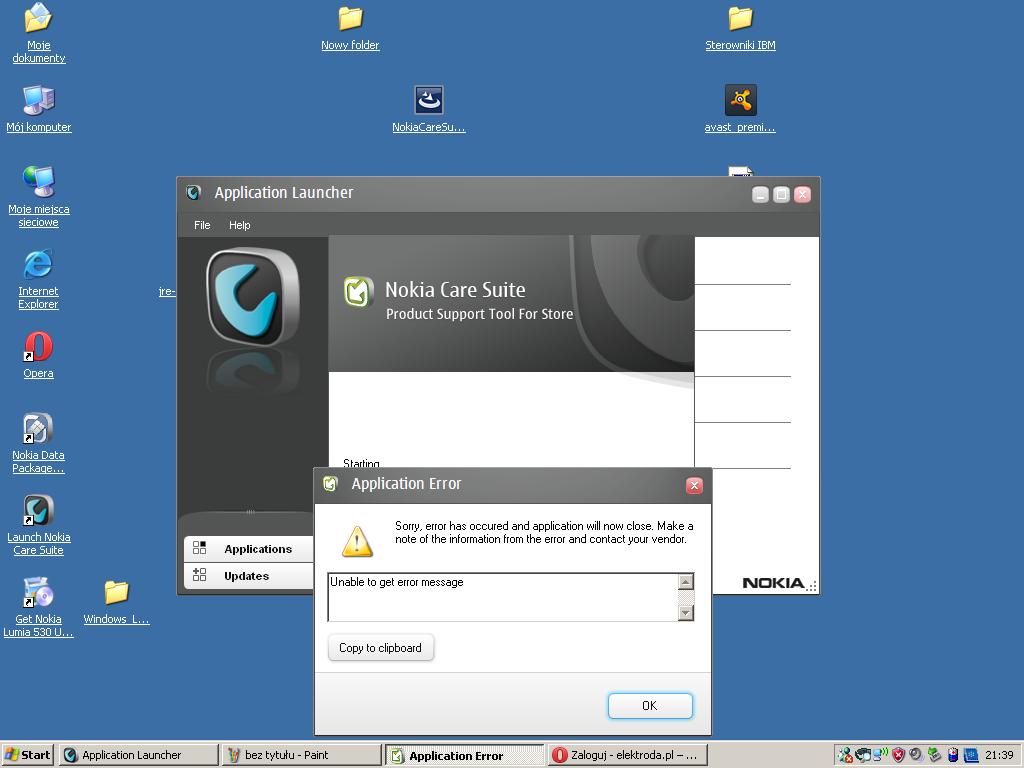
Task: Switch to bez tytułu - Paint taskbar button
Action: [x=301, y=755]
